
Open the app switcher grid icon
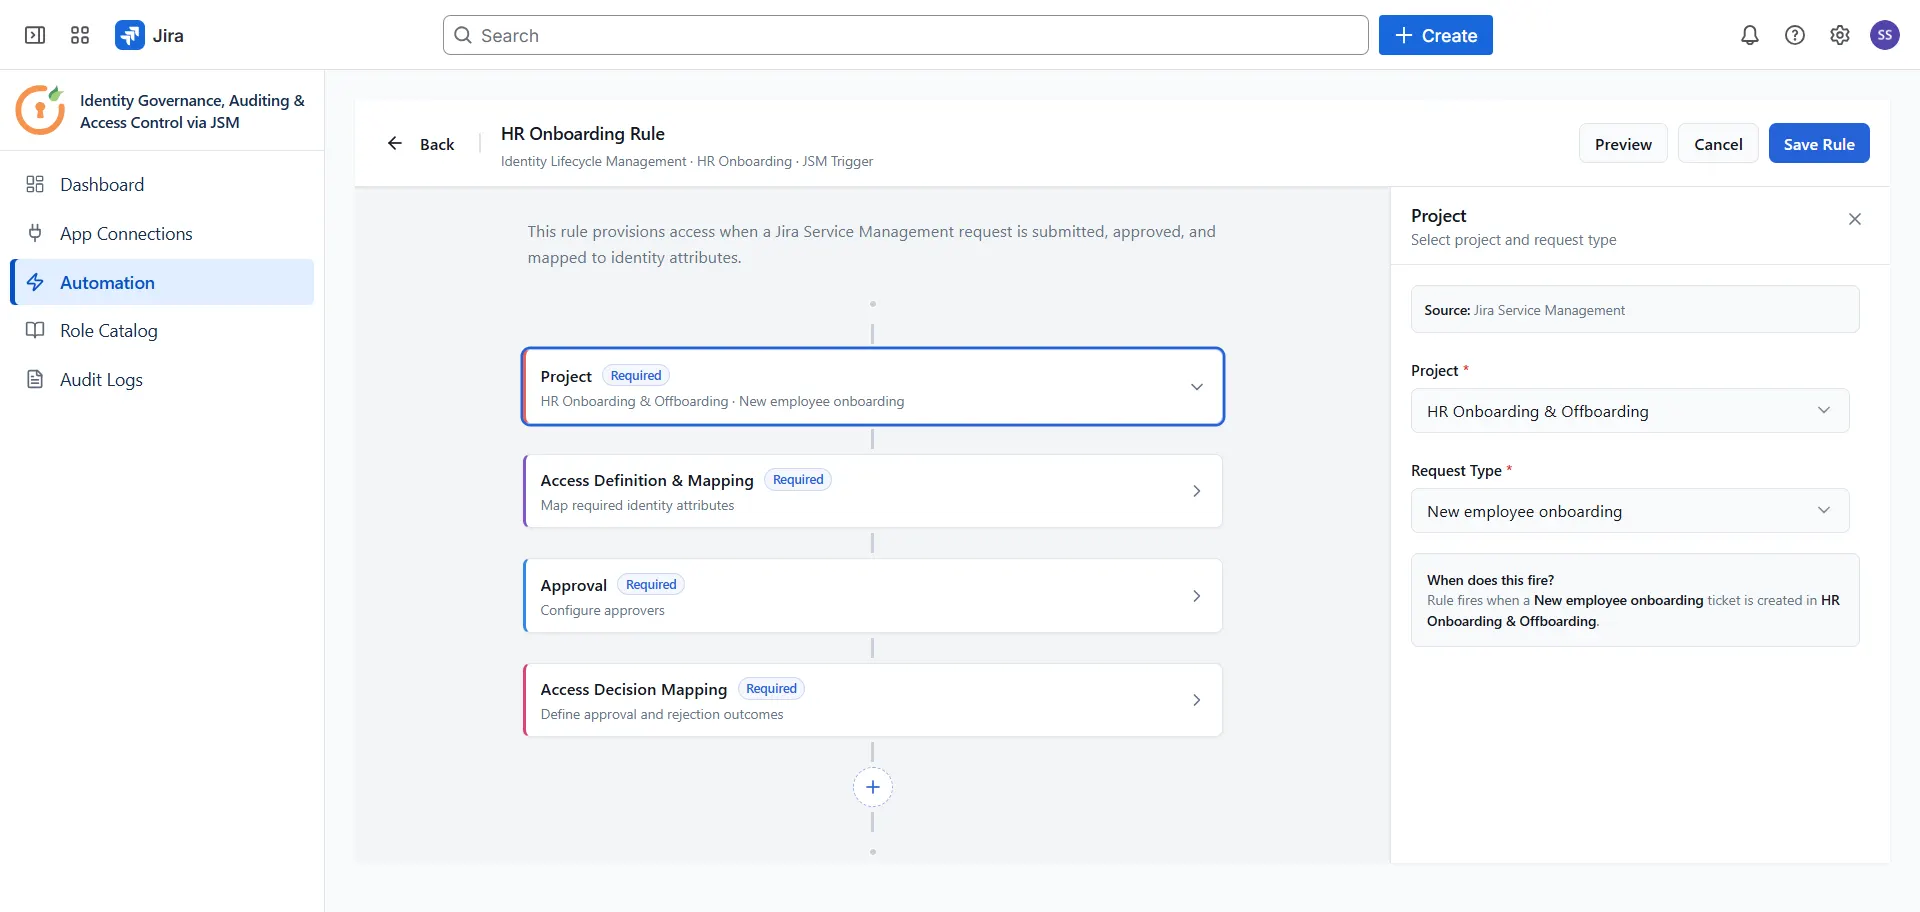coord(80,35)
